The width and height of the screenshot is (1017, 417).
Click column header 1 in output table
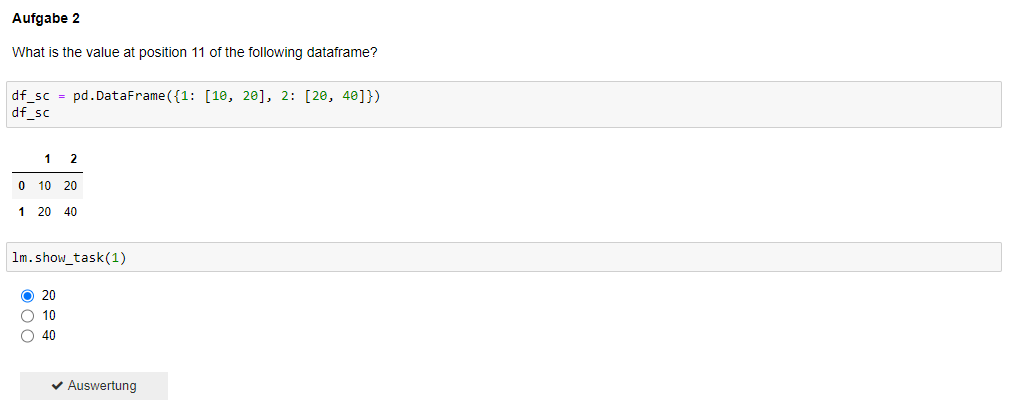click(x=47, y=159)
